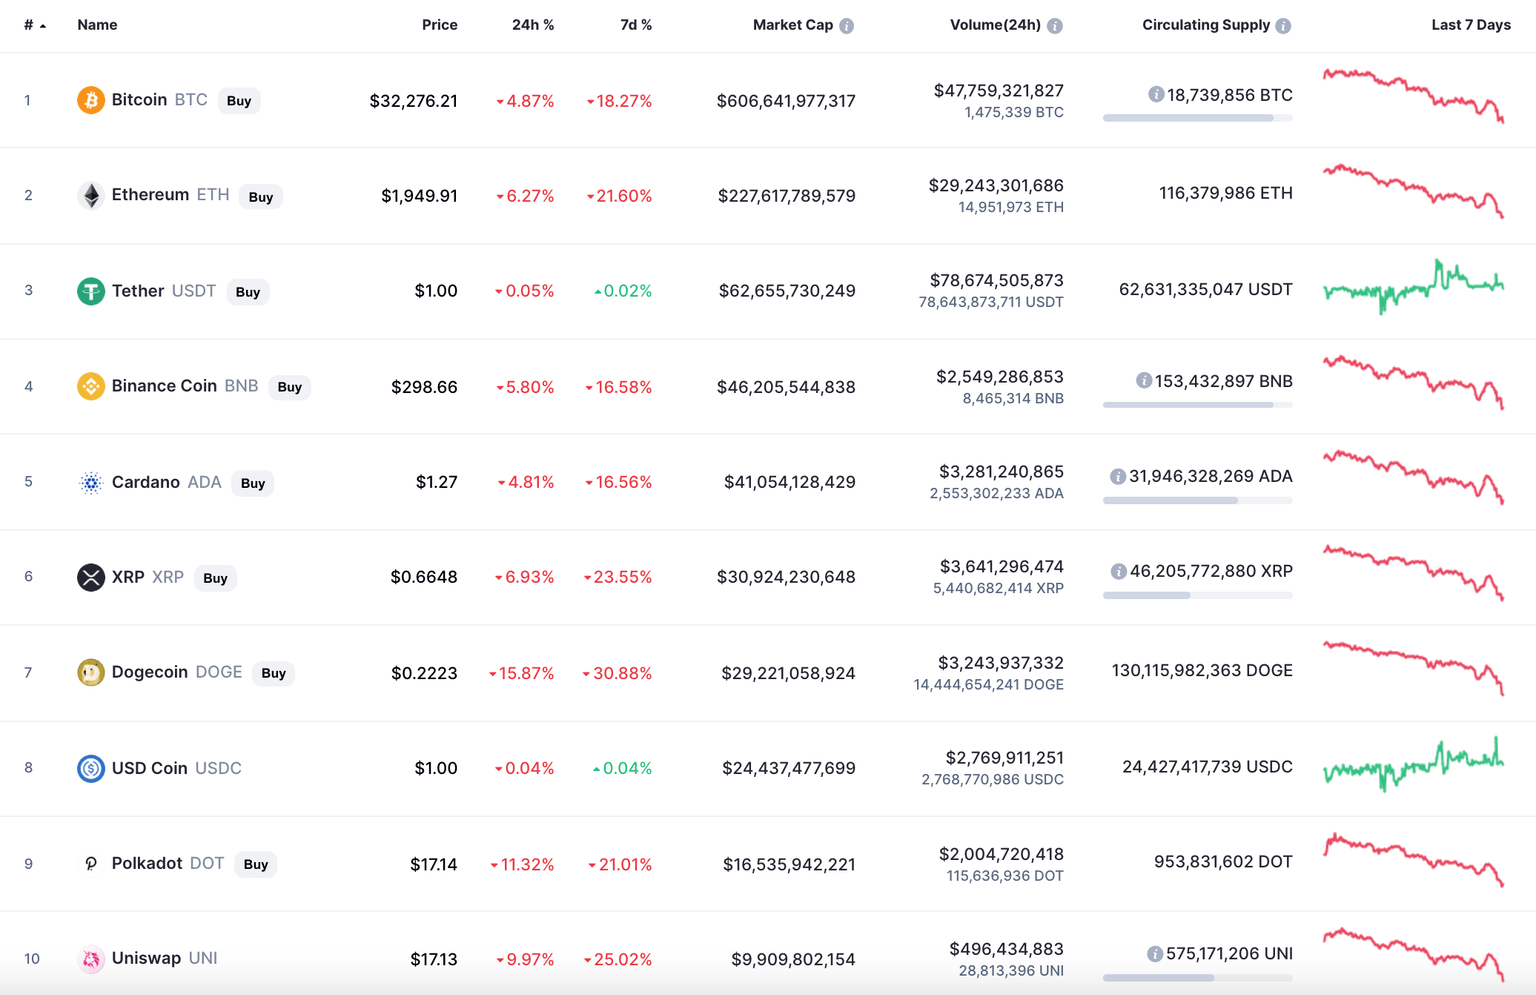Sort by the Price column header

(439, 25)
